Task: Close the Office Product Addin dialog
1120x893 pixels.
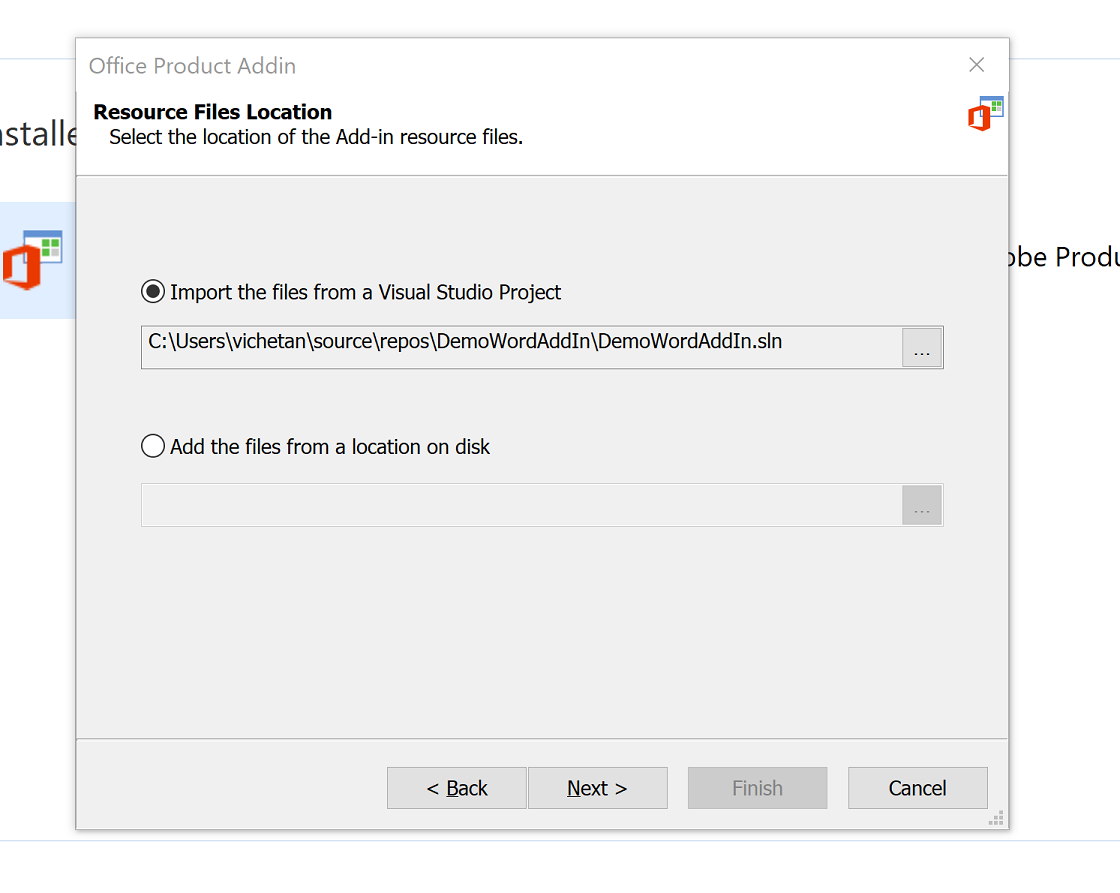Action: coord(977,65)
